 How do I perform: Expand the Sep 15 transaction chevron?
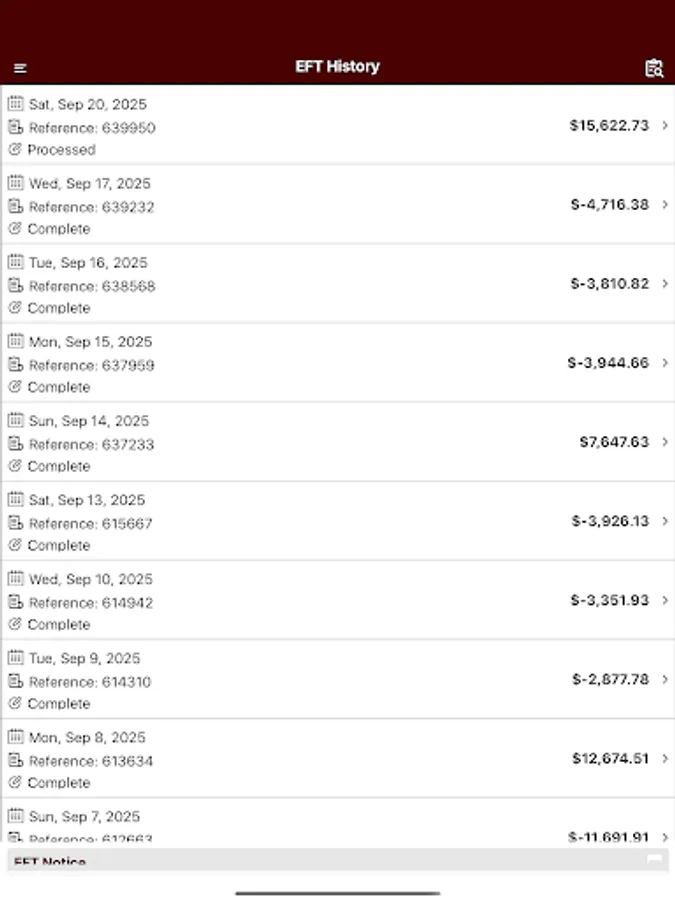(666, 363)
